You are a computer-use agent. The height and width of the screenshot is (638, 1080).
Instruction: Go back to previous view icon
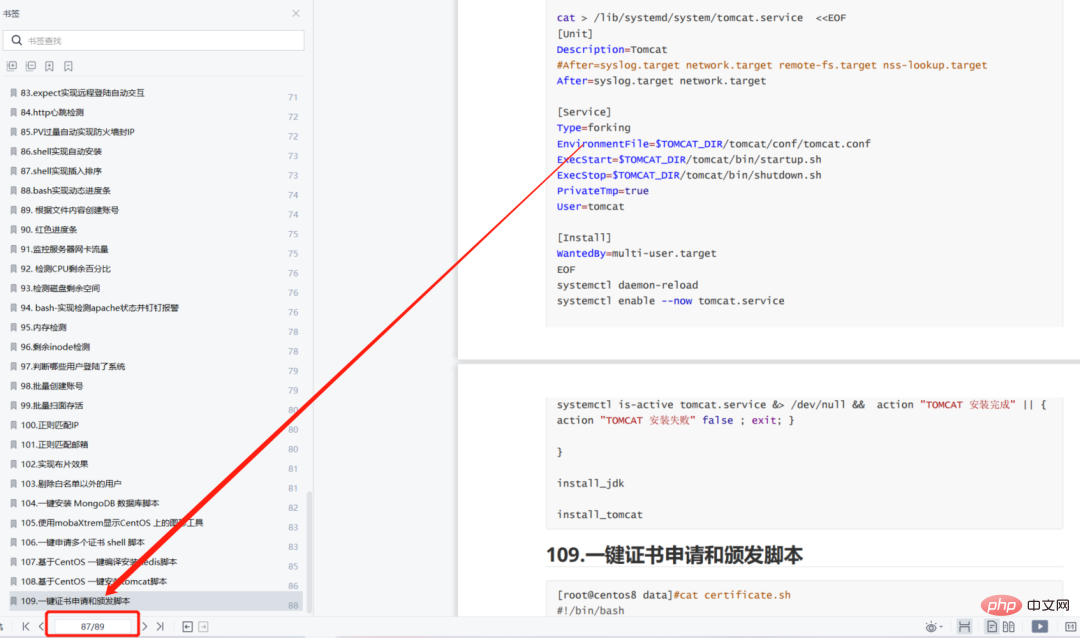[x=187, y=626]
